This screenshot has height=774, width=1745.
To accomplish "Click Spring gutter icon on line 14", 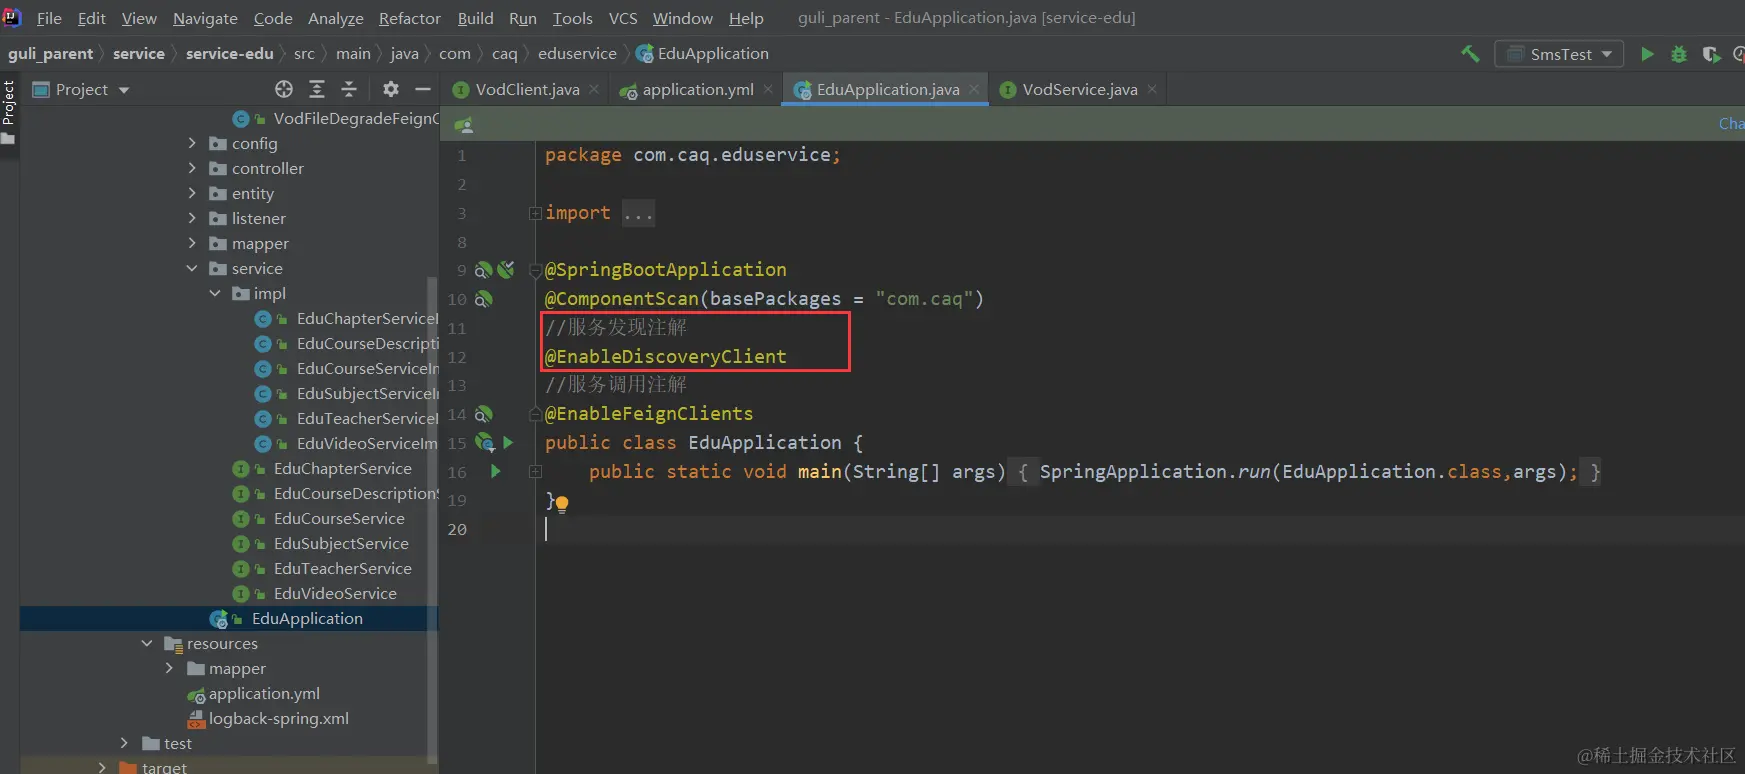I will pos(484,414).
